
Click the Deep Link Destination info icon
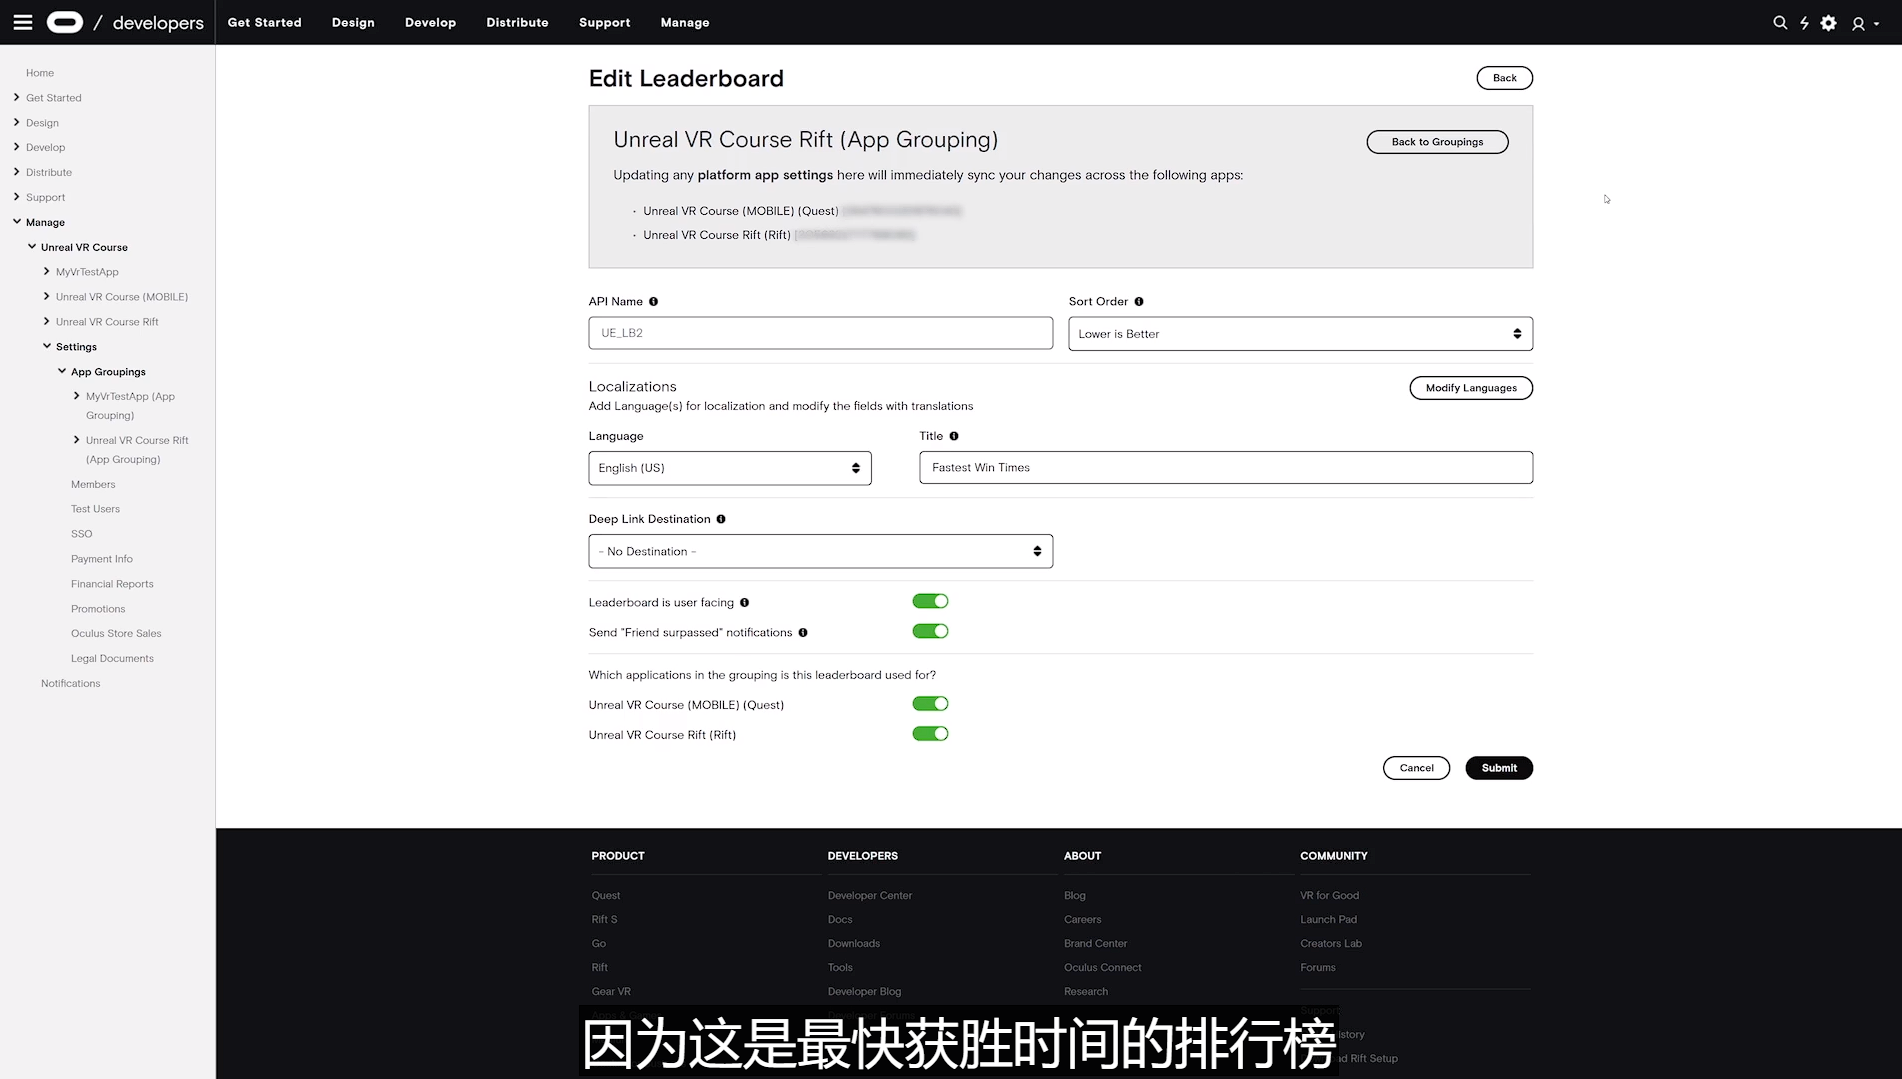pos(721,519)
